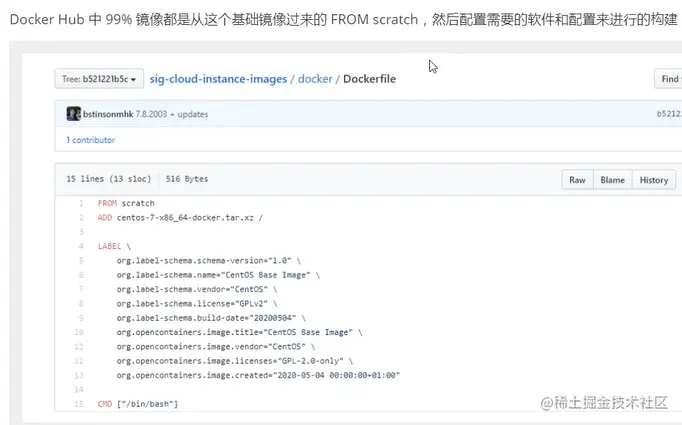682x425 pixels.
Task: Open the Tree b521221b5c branch dropdown
Action: point(97,79)
